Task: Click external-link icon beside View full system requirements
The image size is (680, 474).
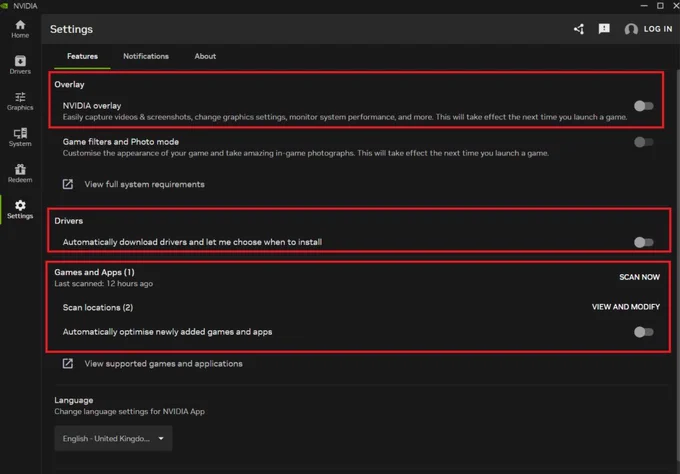Action: (x=68, y=184)
